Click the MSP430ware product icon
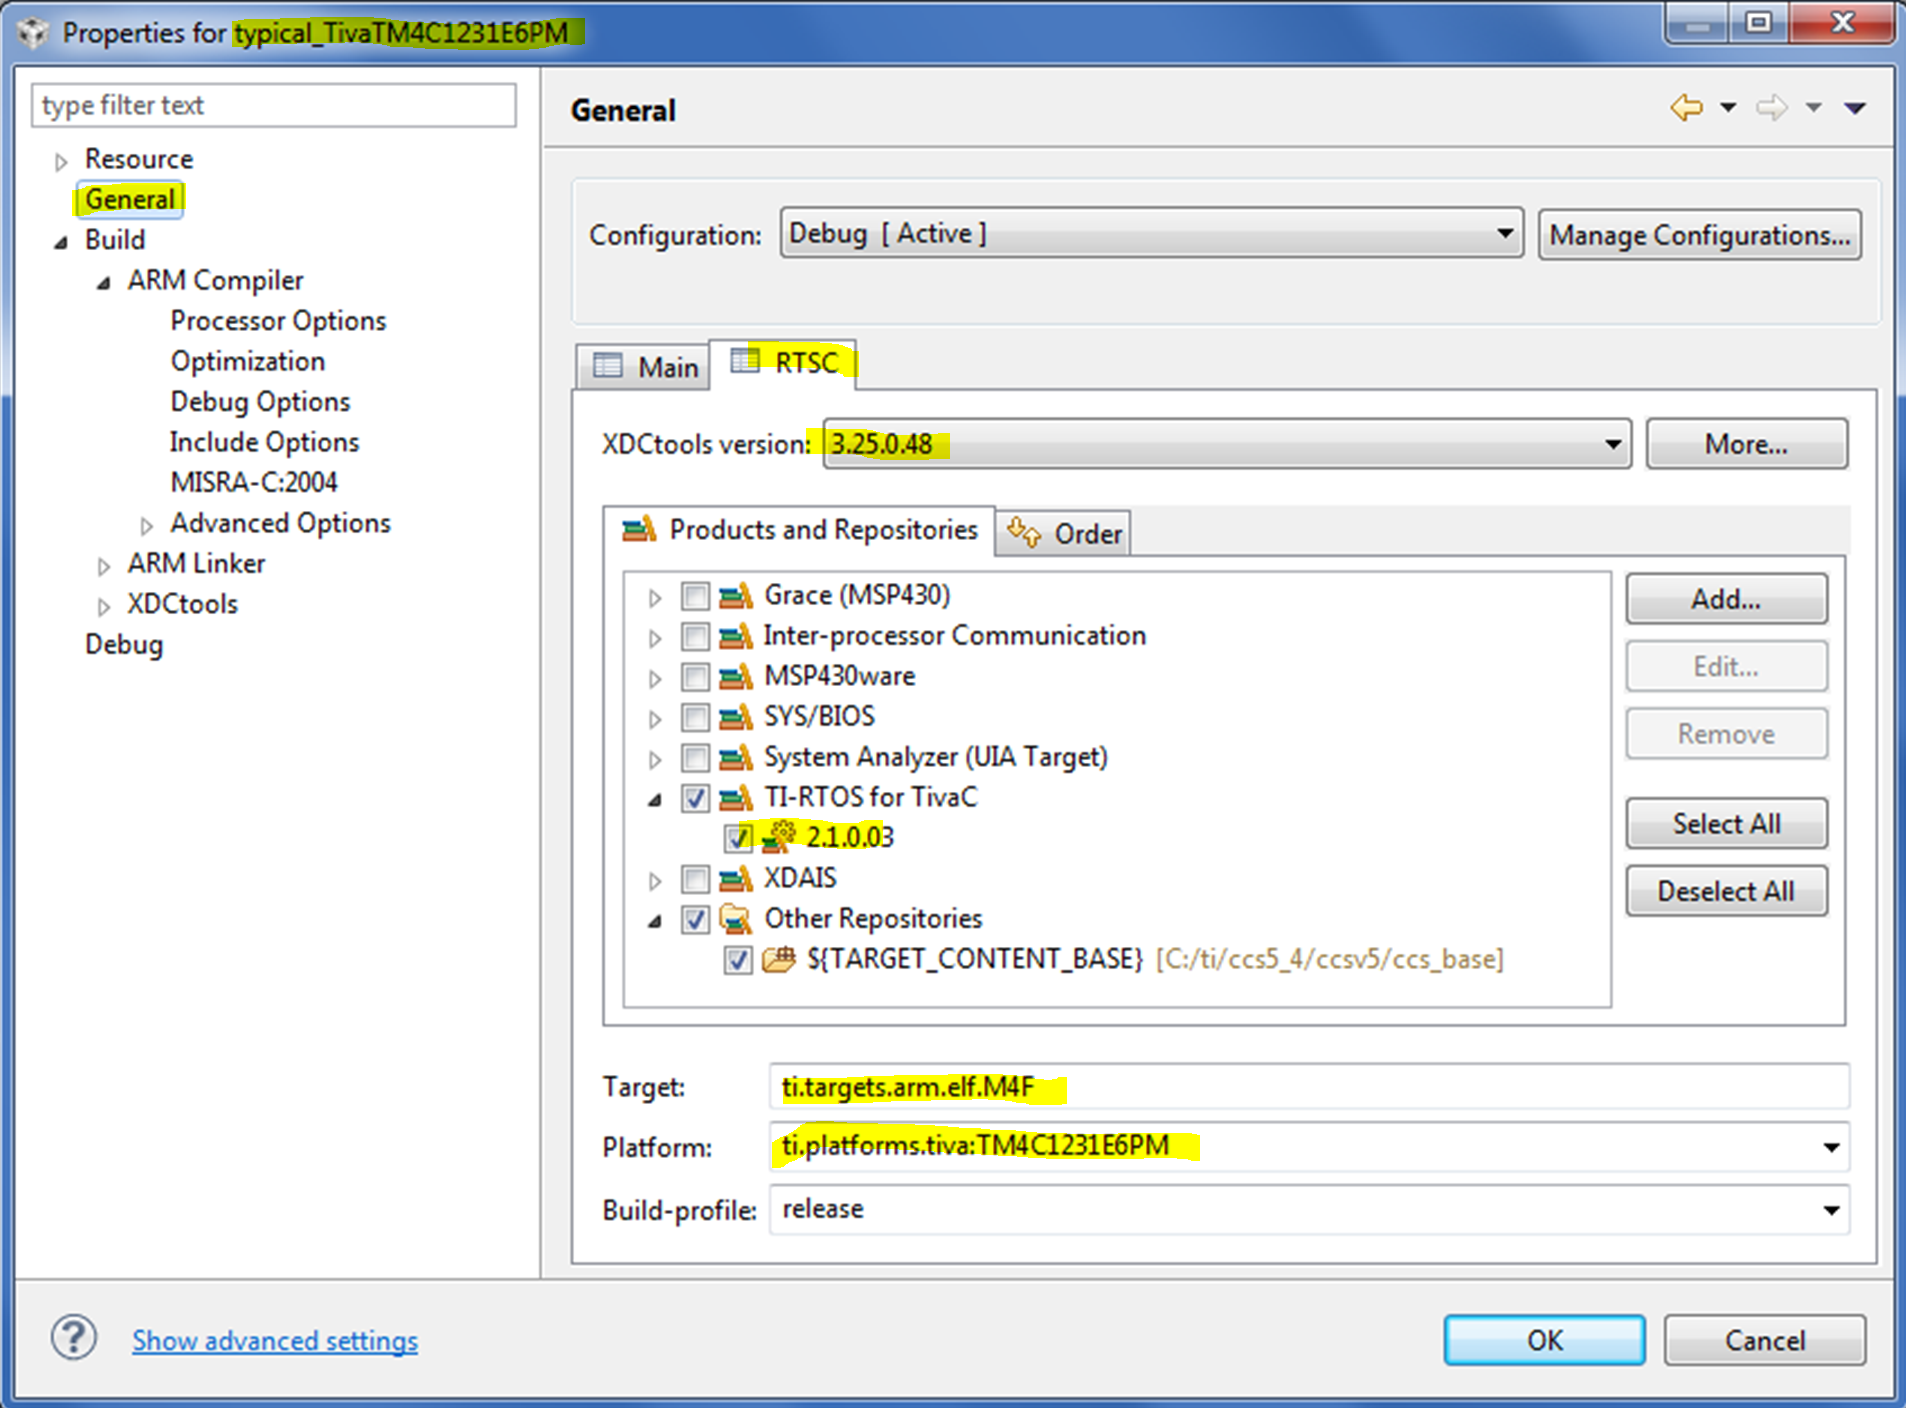 point(736,677)
